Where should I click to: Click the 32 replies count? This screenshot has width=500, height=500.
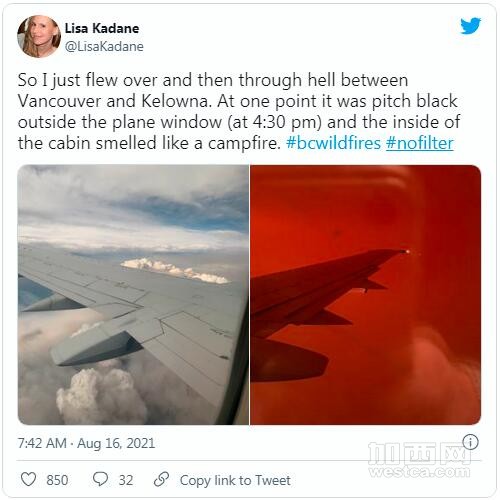tap(126, 480)
